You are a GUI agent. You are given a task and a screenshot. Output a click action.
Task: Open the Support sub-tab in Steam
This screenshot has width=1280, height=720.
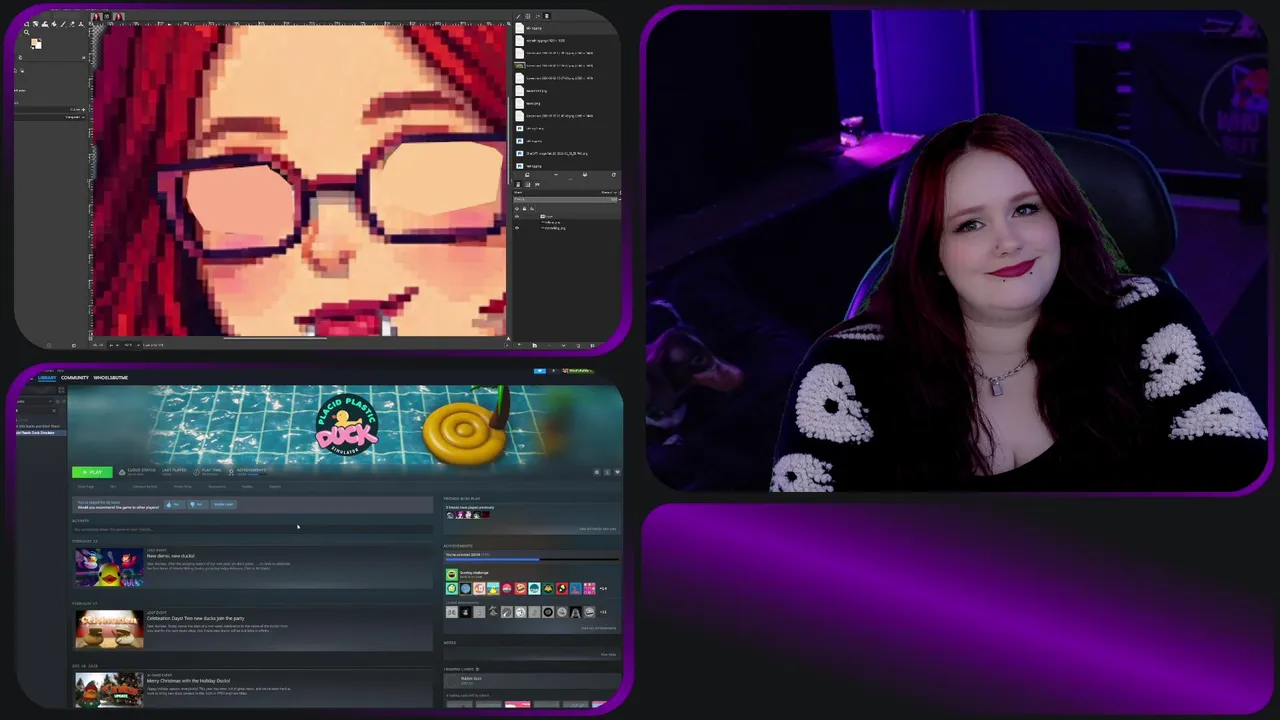coord(275,487)
